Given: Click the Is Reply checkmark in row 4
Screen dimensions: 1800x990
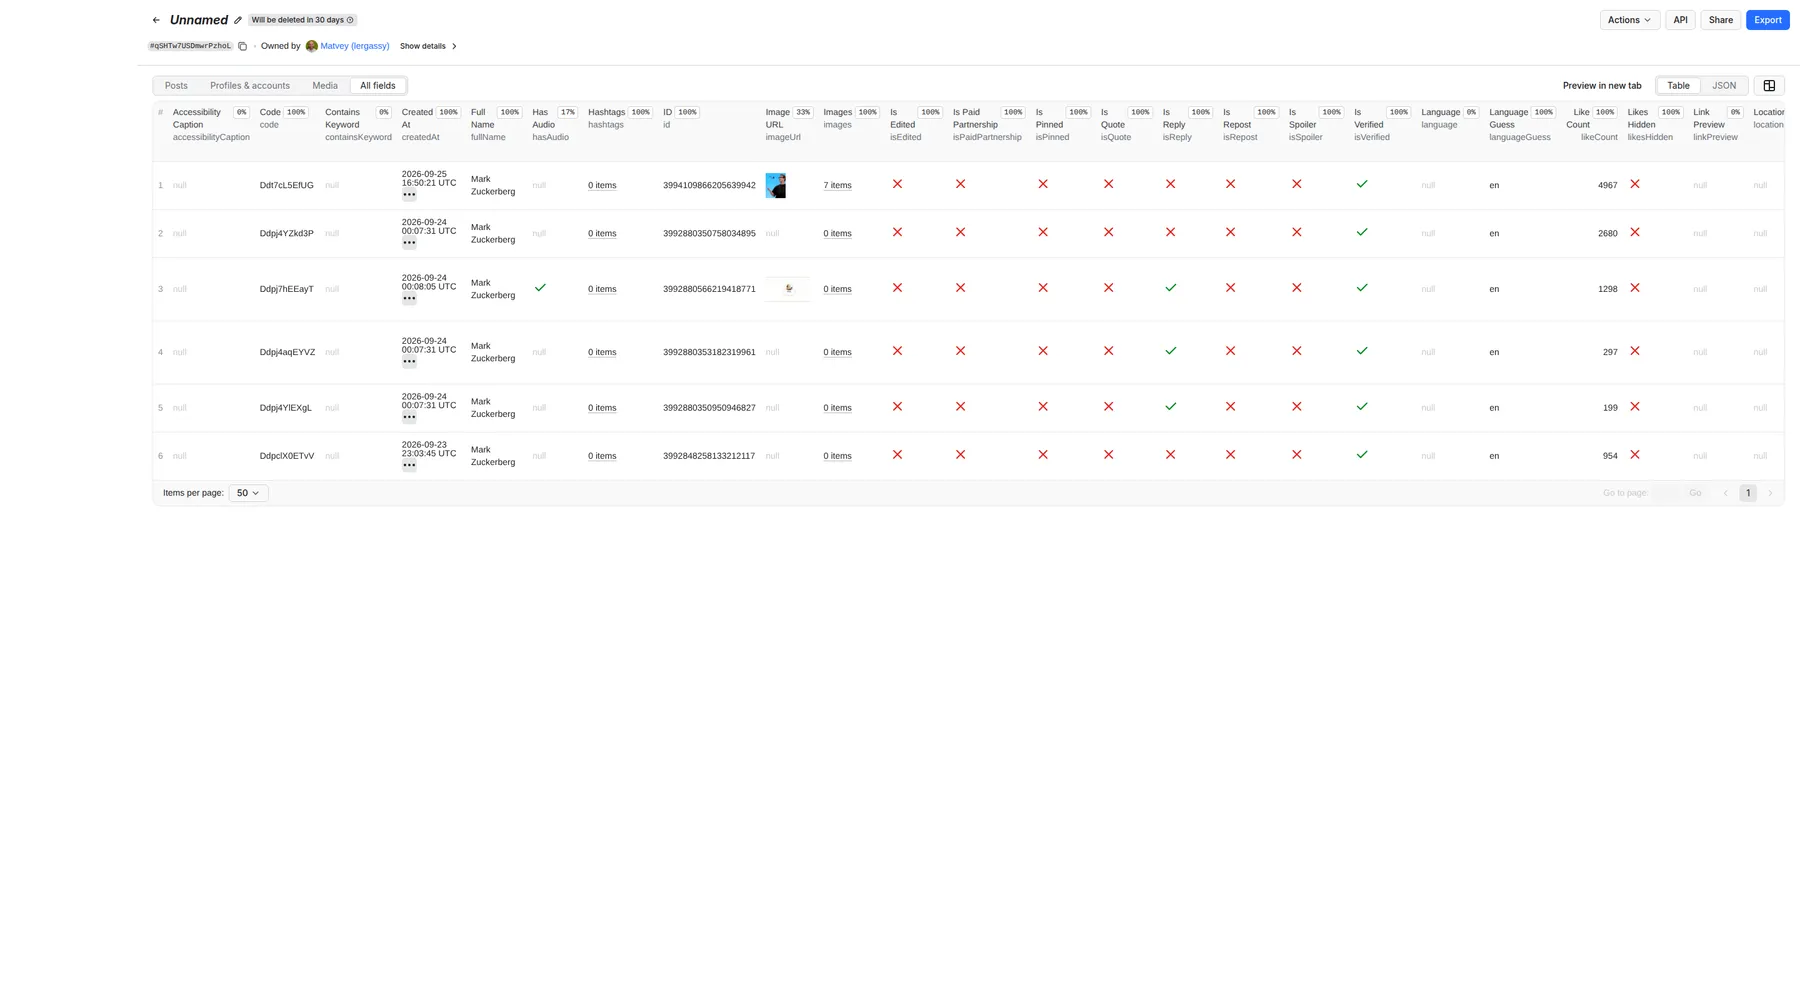Looking at the screenshot, I should click(x=1171, y=351).
